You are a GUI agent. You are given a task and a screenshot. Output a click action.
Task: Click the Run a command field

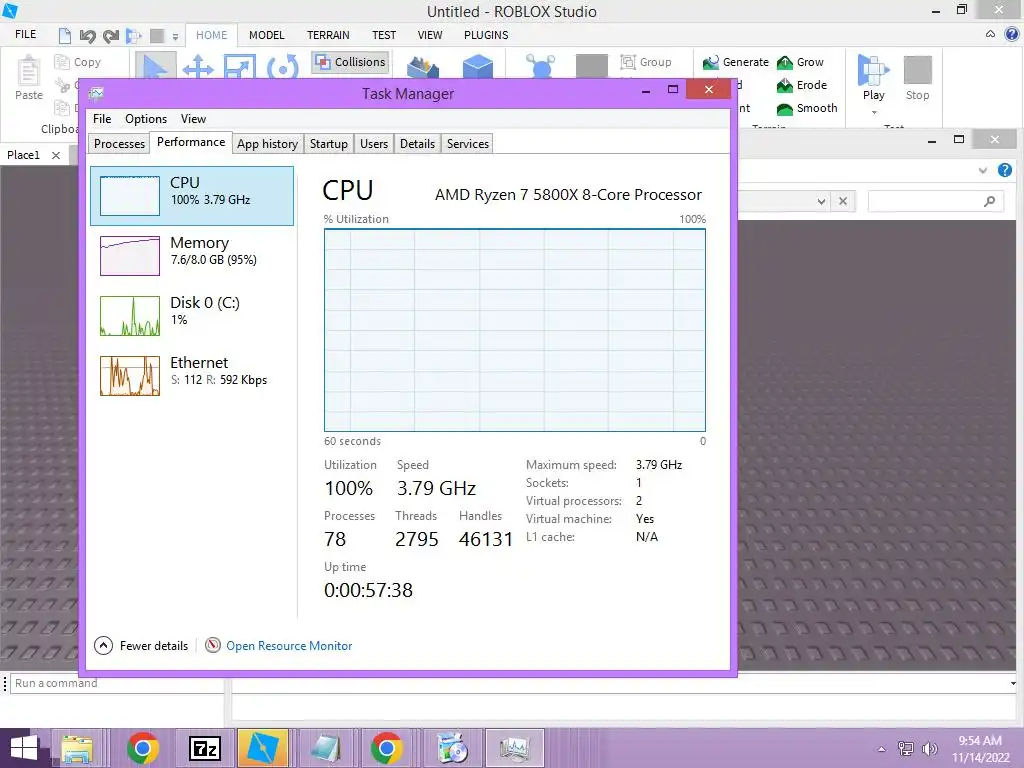click(118, 683)
